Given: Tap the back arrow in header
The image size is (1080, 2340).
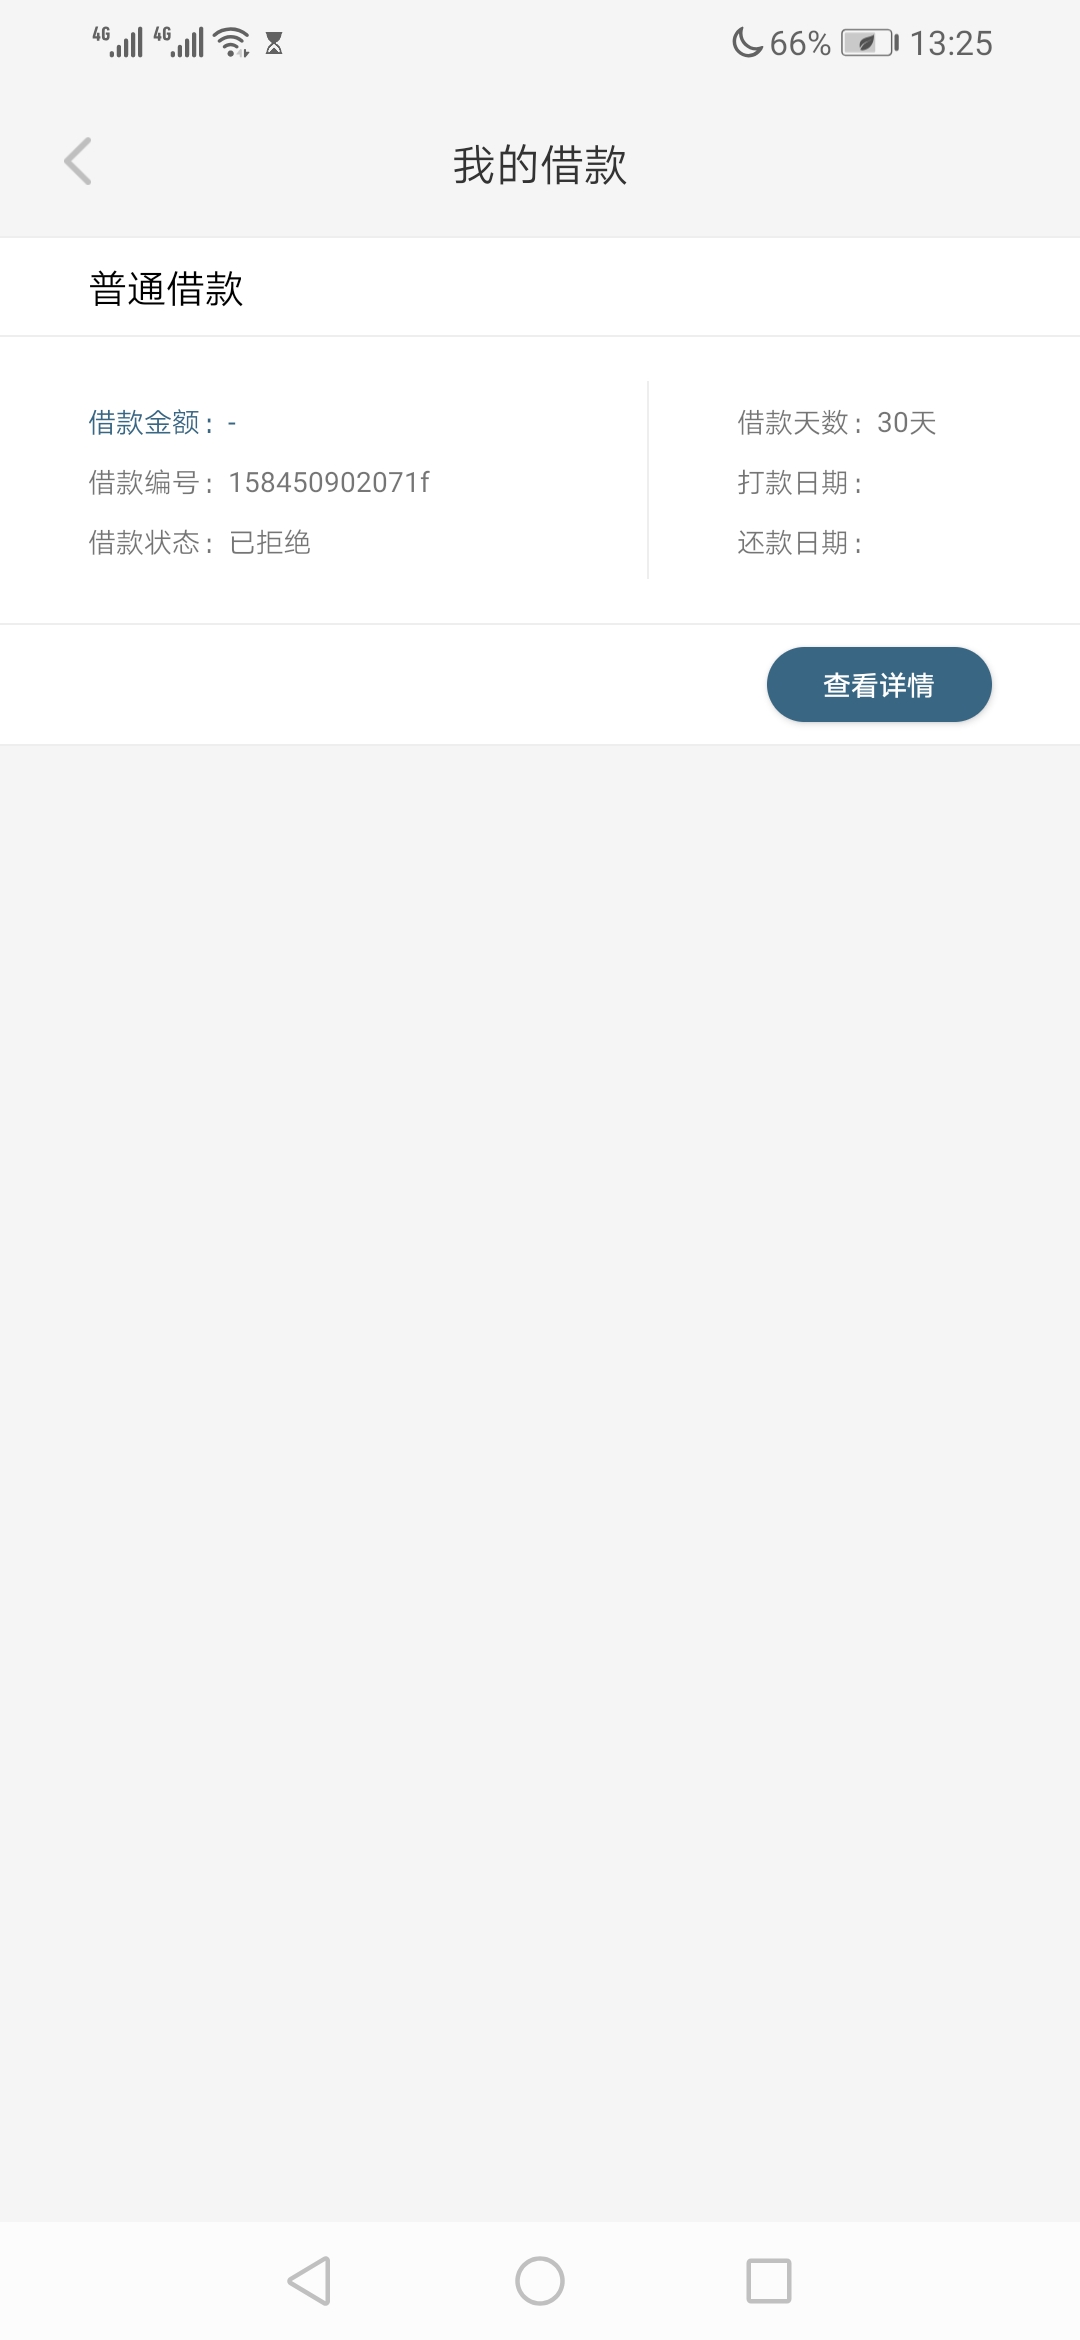Looking at the screenshot, I should point(78,162).
